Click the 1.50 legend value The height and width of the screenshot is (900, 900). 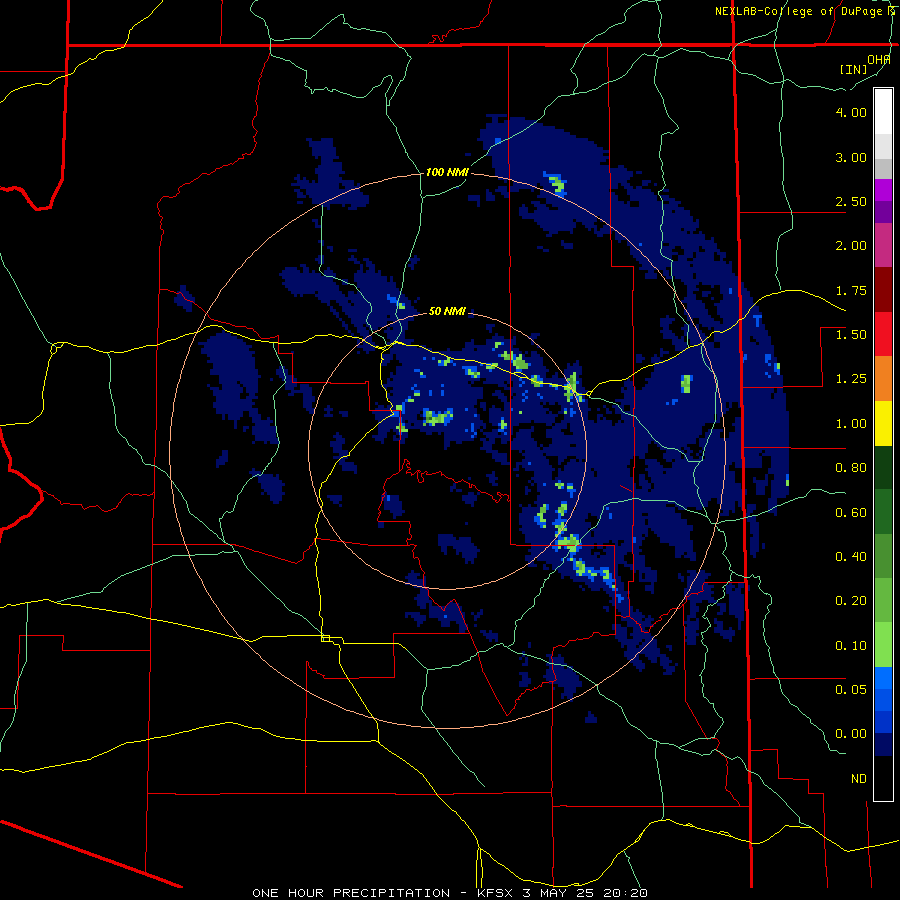pos(851,335)
